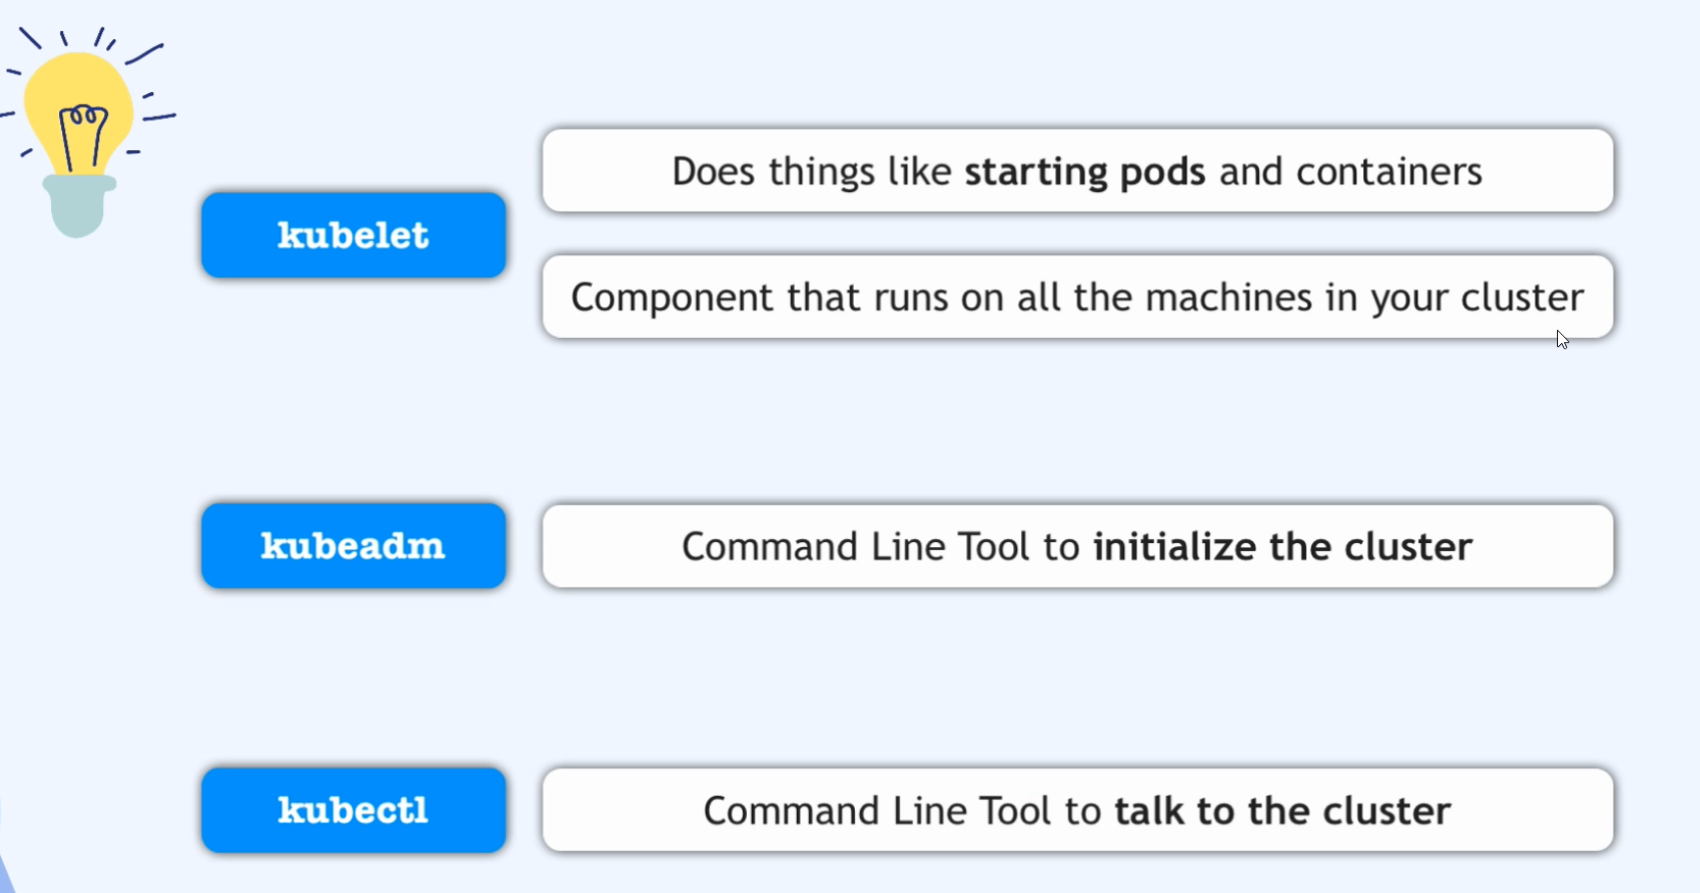
Task: Click 'Command Line Tool' in the kubectl row
Action: (x=877, y=811)
